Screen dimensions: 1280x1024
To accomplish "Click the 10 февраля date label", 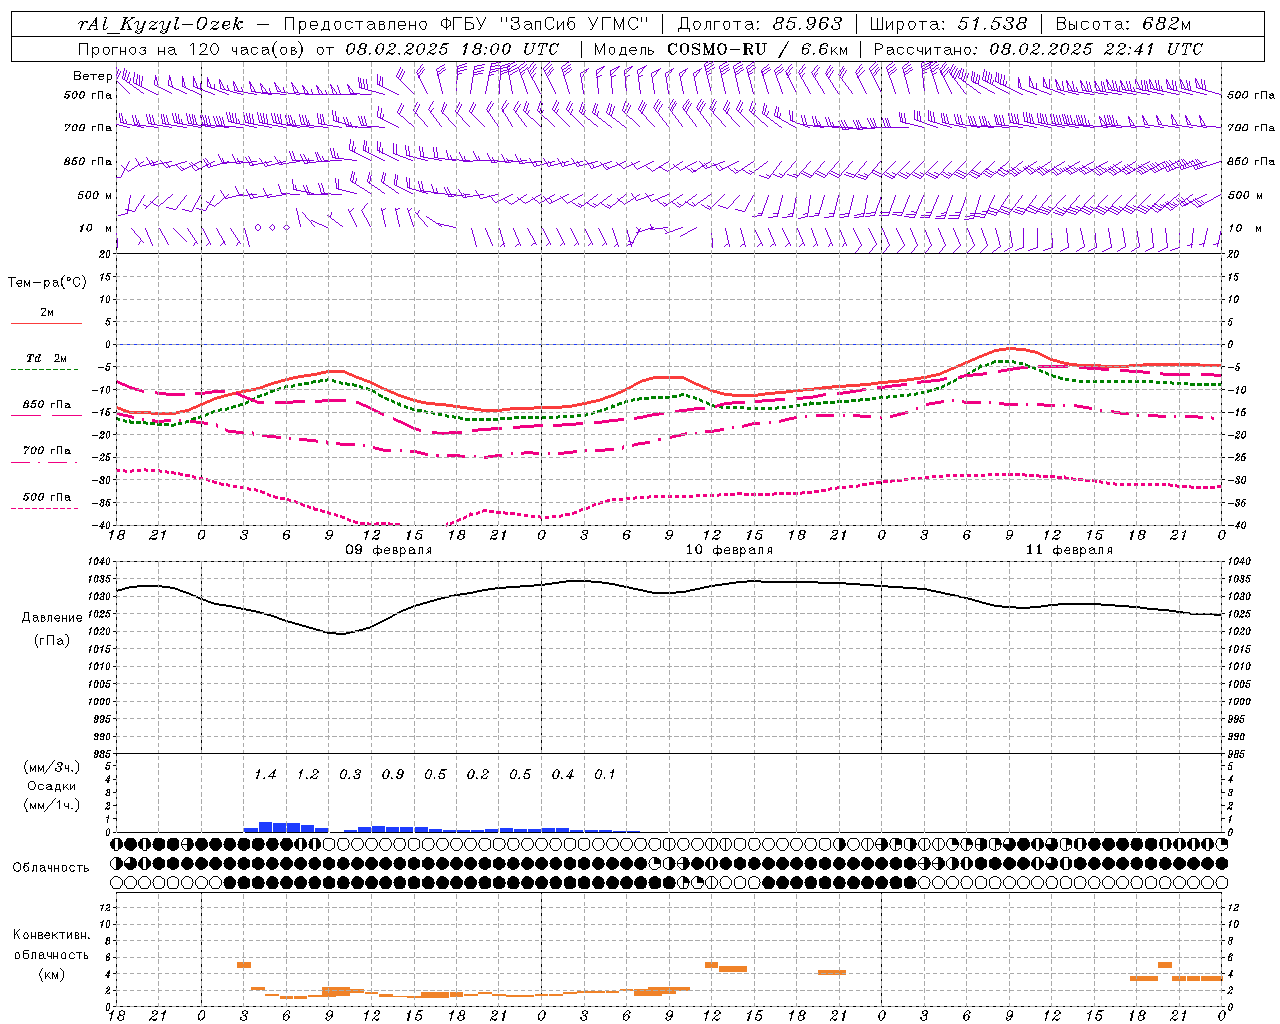I will [729, 550].
